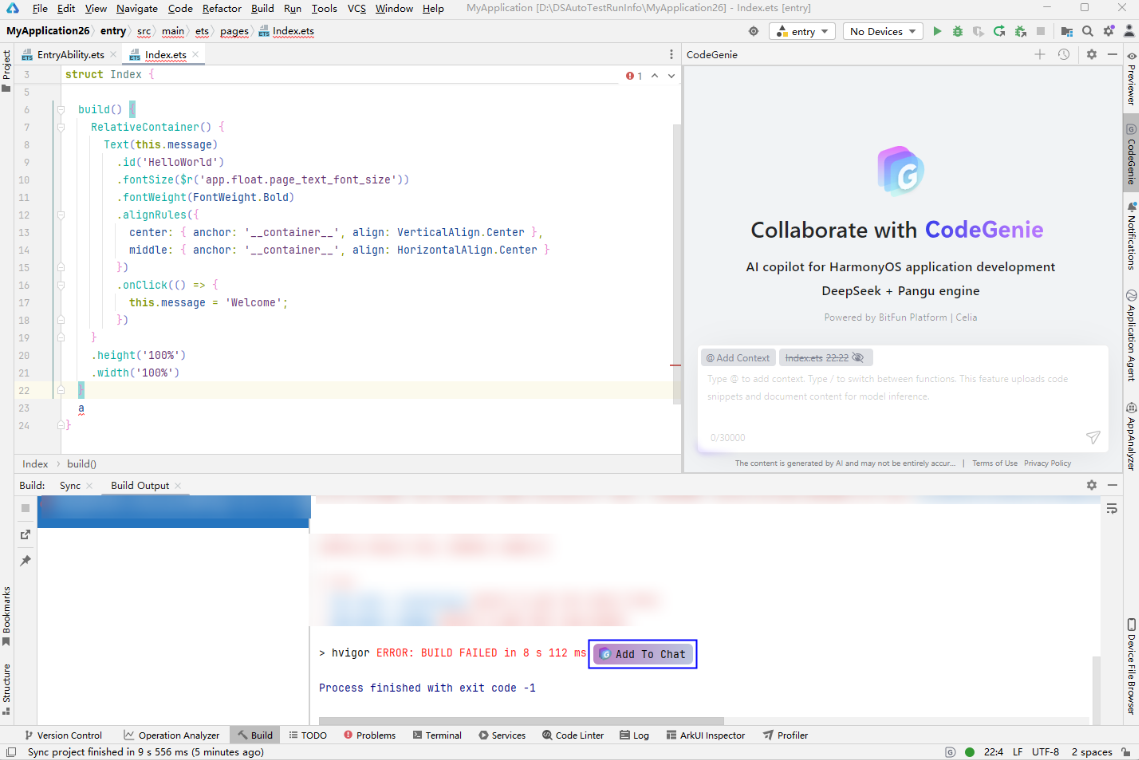Click the locate target icon left of entry
Image resolution: width=1139 pixels, height=760 pixels.
(753, 31)
